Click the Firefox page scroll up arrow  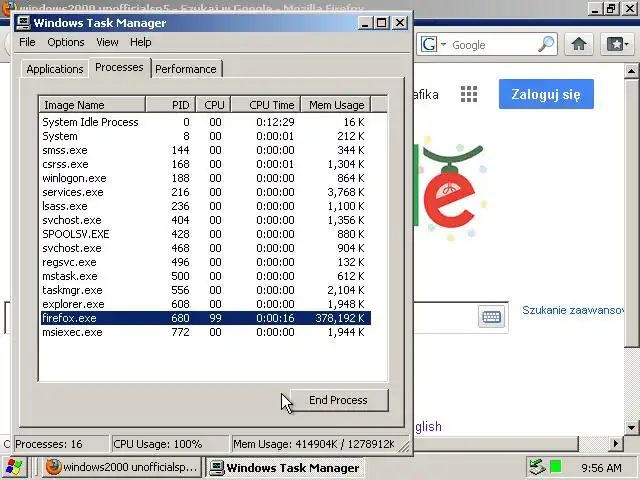[631, 71]
